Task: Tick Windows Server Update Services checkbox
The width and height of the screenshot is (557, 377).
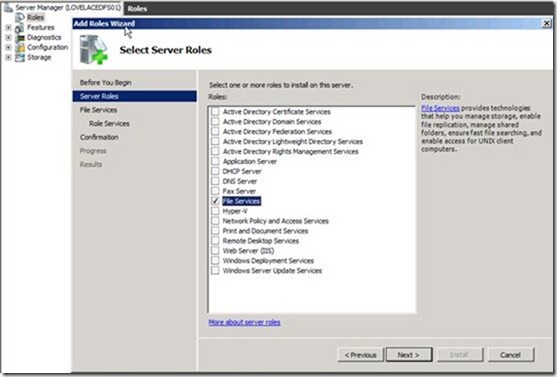Action: (x=215, y=271)
